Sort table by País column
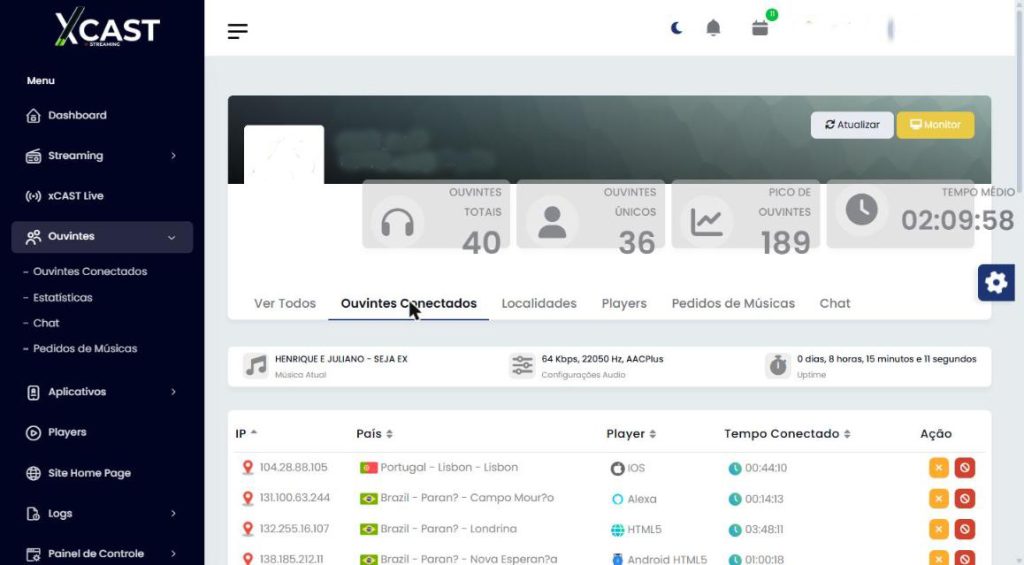 tap(374, 434)
